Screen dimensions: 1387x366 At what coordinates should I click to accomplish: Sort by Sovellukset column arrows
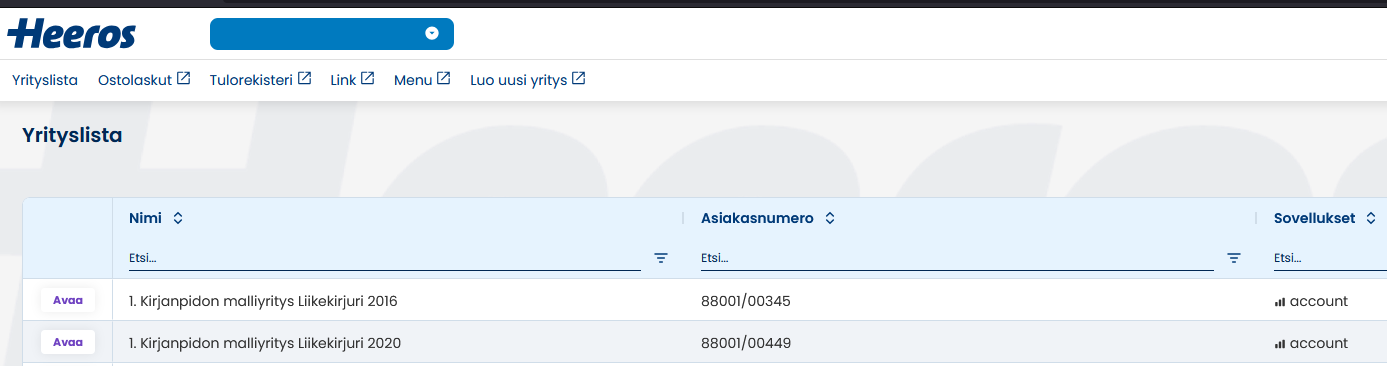tap(1370, 218)
